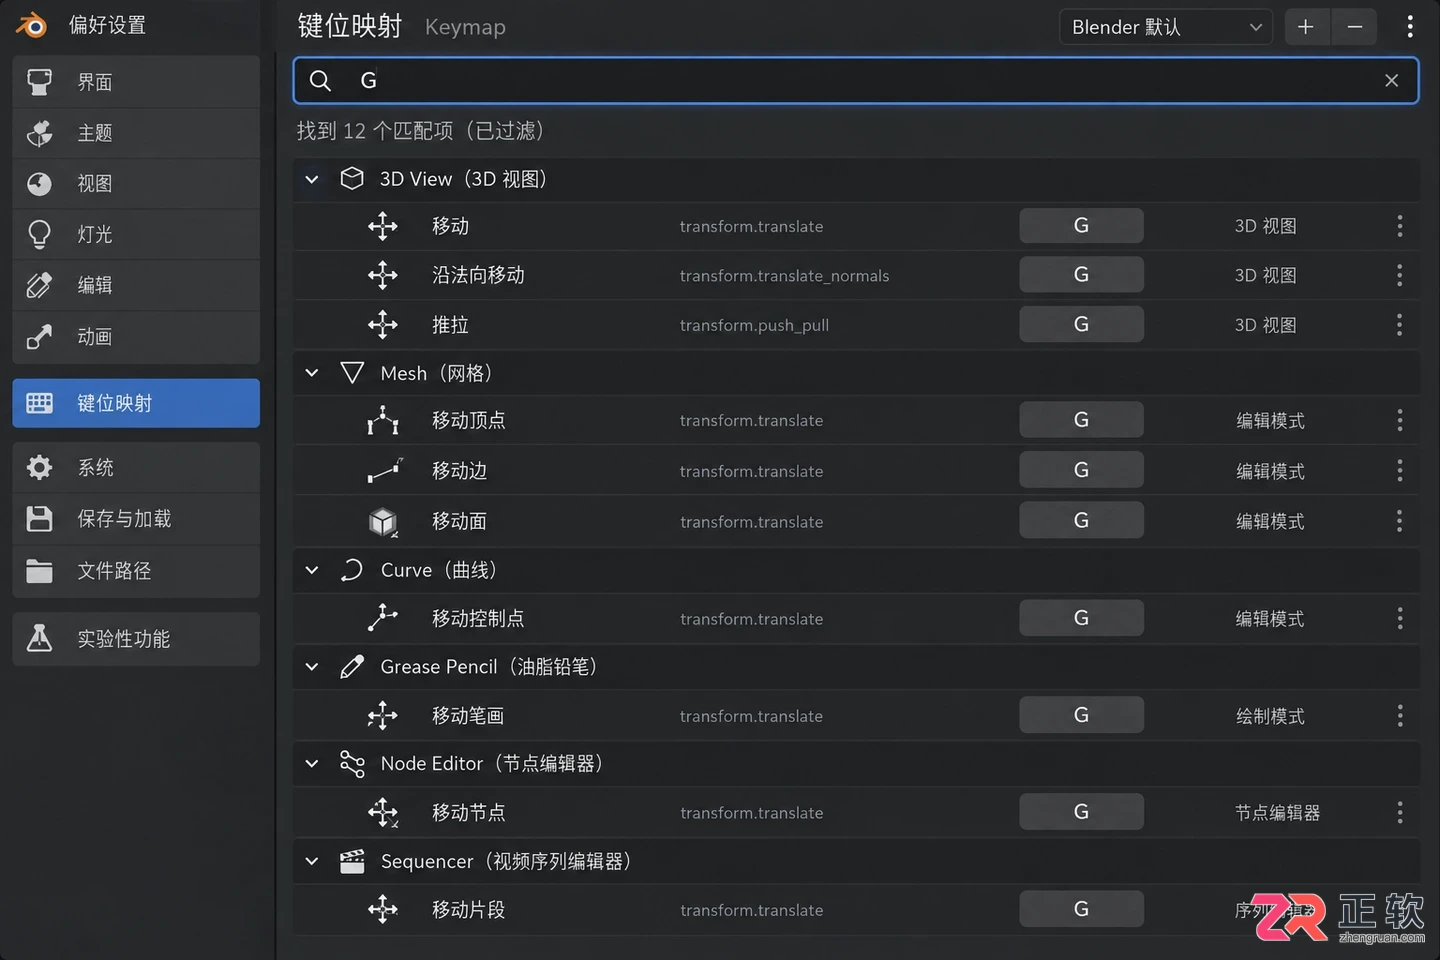Click the G key button for 沿法向移动

point(1081,275)
